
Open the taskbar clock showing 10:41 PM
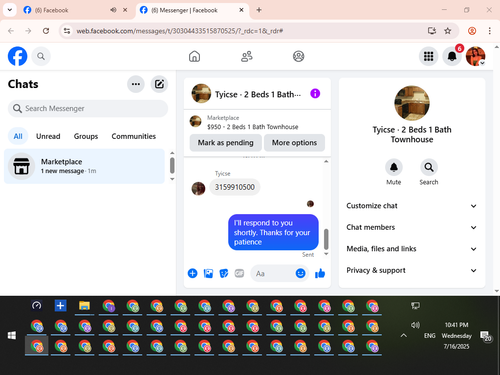(456, 336)
